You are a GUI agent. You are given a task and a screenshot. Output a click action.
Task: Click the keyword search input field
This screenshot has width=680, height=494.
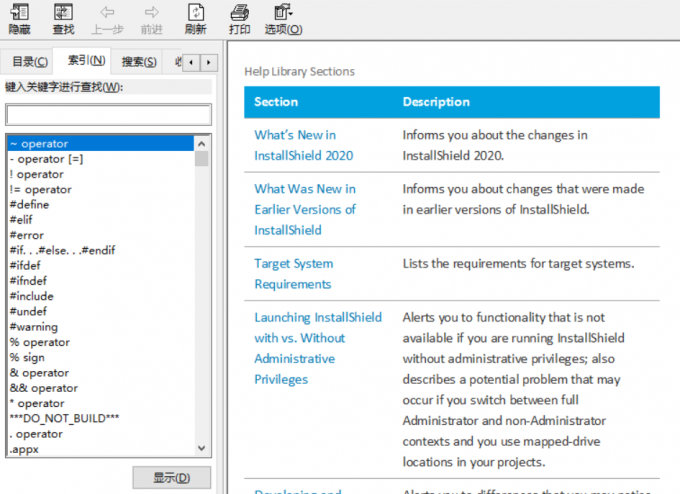pos(108,115)
